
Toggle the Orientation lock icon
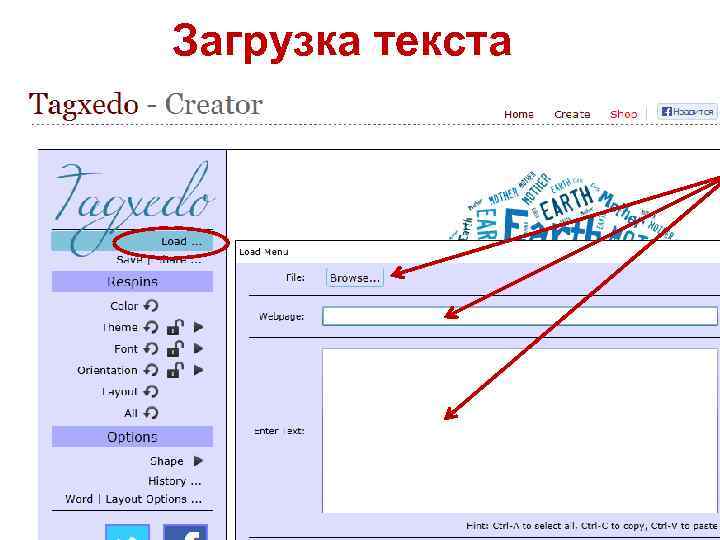tap(175, 370)
